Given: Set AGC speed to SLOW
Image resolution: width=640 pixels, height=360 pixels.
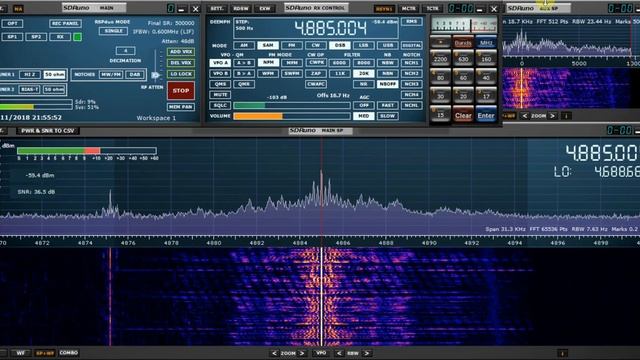Looking at the screenshot, I should [x=387, y=116].
